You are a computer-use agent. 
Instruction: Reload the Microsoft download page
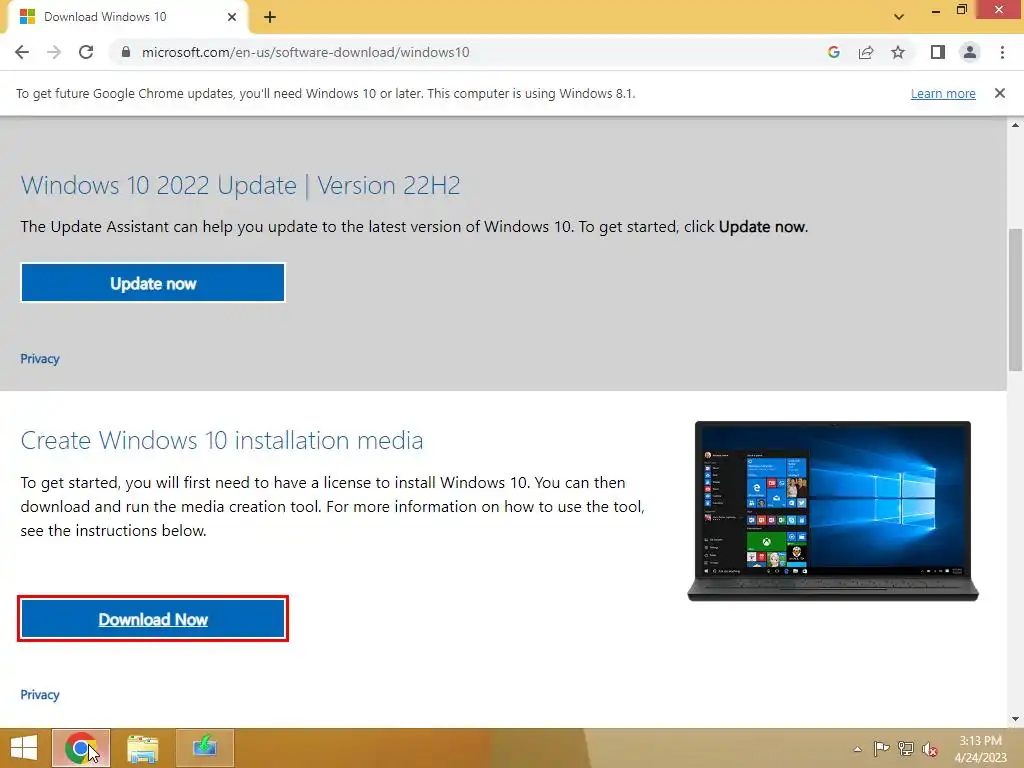(86, 52)
